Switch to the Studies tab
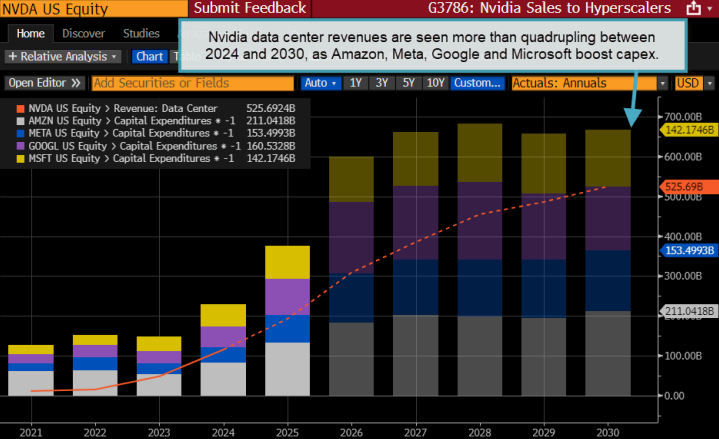 click(x=143, y=33)
